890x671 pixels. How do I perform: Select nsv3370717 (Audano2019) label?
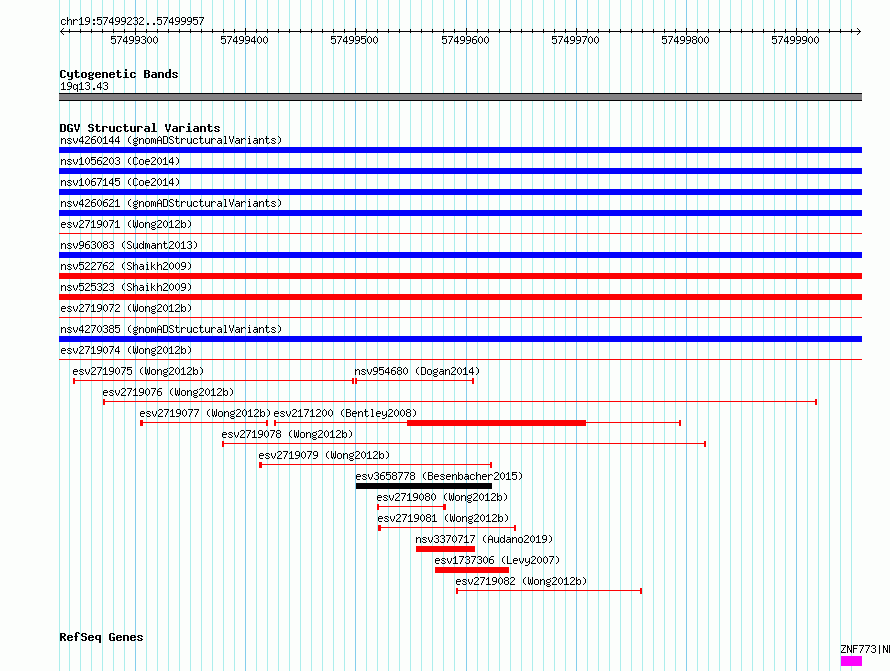point(484,539)
